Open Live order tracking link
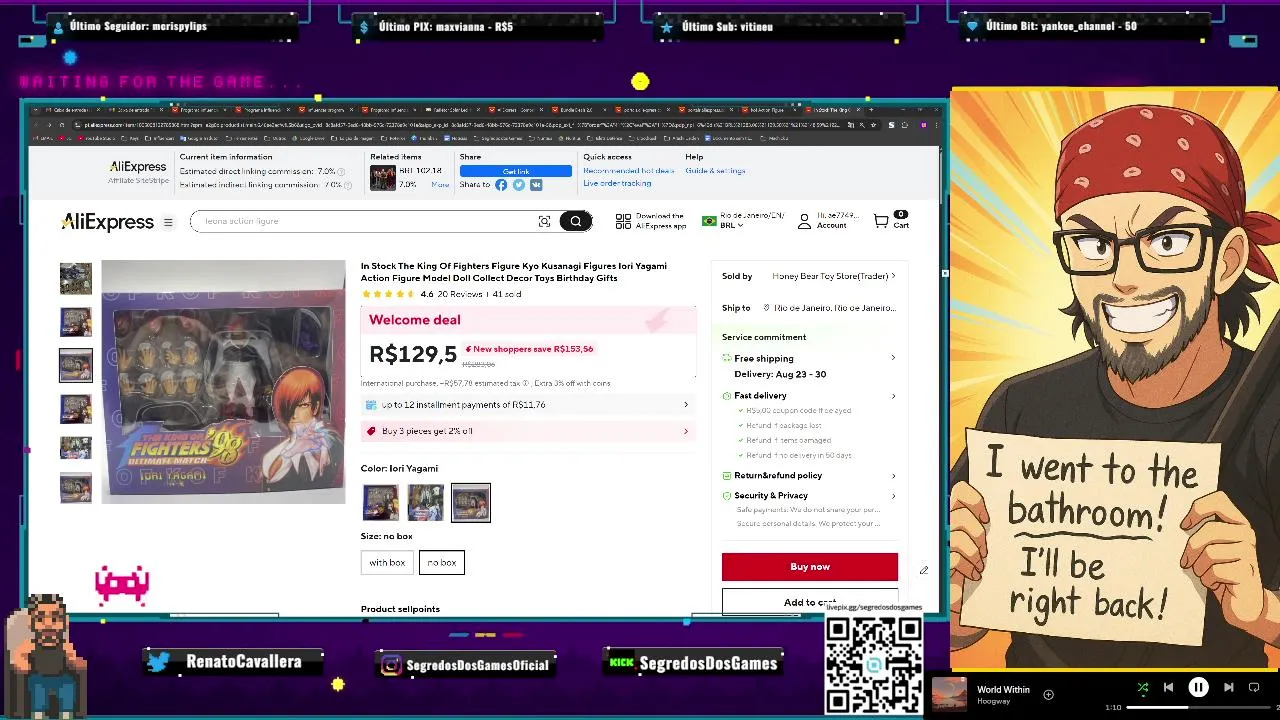Screen dimensions: 1280x720 coord(617,184)
